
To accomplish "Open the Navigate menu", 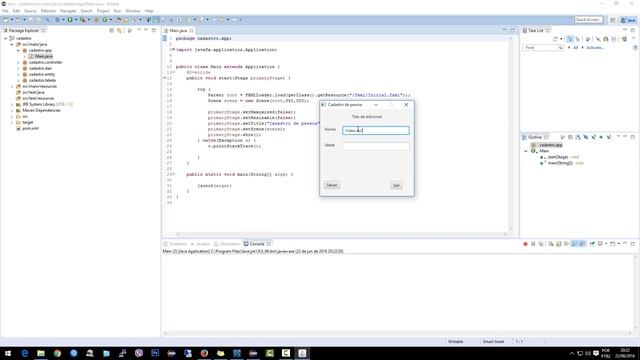I will coord(68,11).
